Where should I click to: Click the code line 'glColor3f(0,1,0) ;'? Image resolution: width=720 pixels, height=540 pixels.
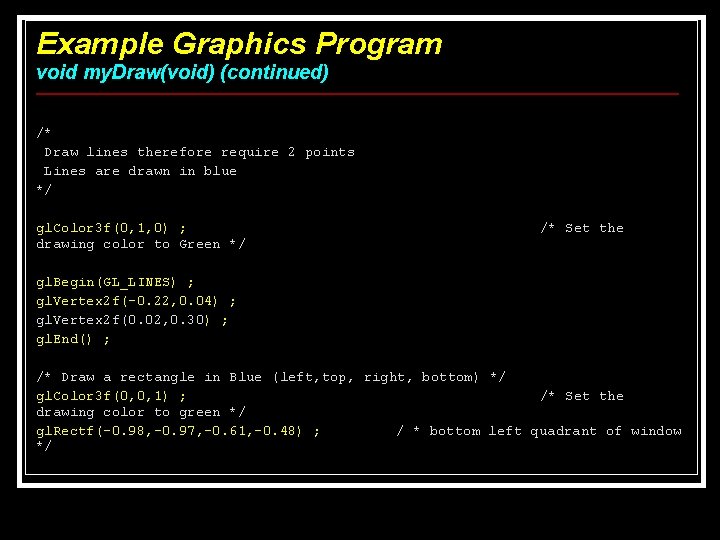pyautogui.click(x=111, y=228)
